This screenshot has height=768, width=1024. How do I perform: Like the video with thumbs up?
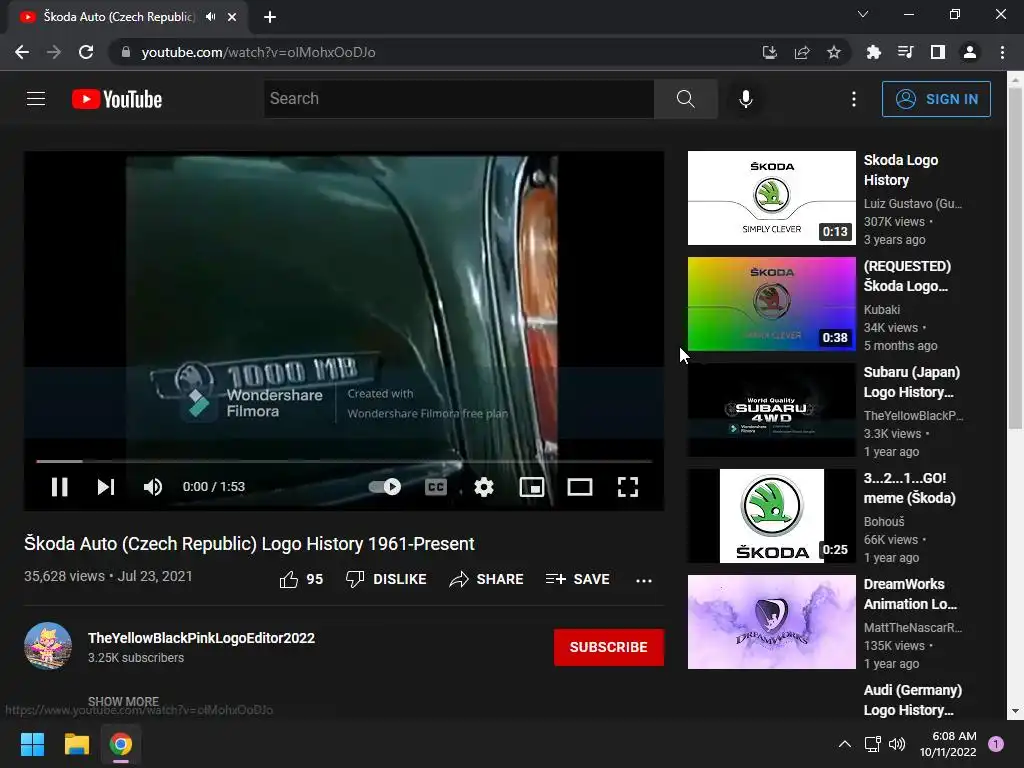click(301, 579)
